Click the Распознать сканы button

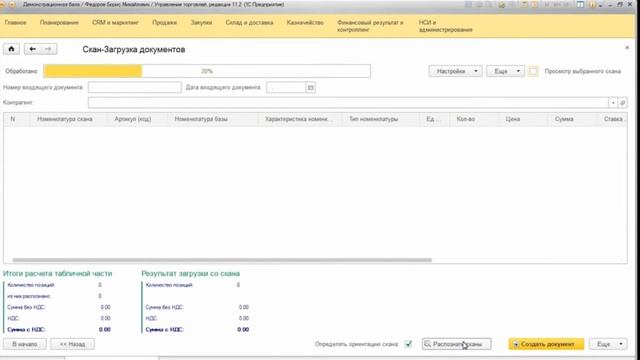[457, 344]
